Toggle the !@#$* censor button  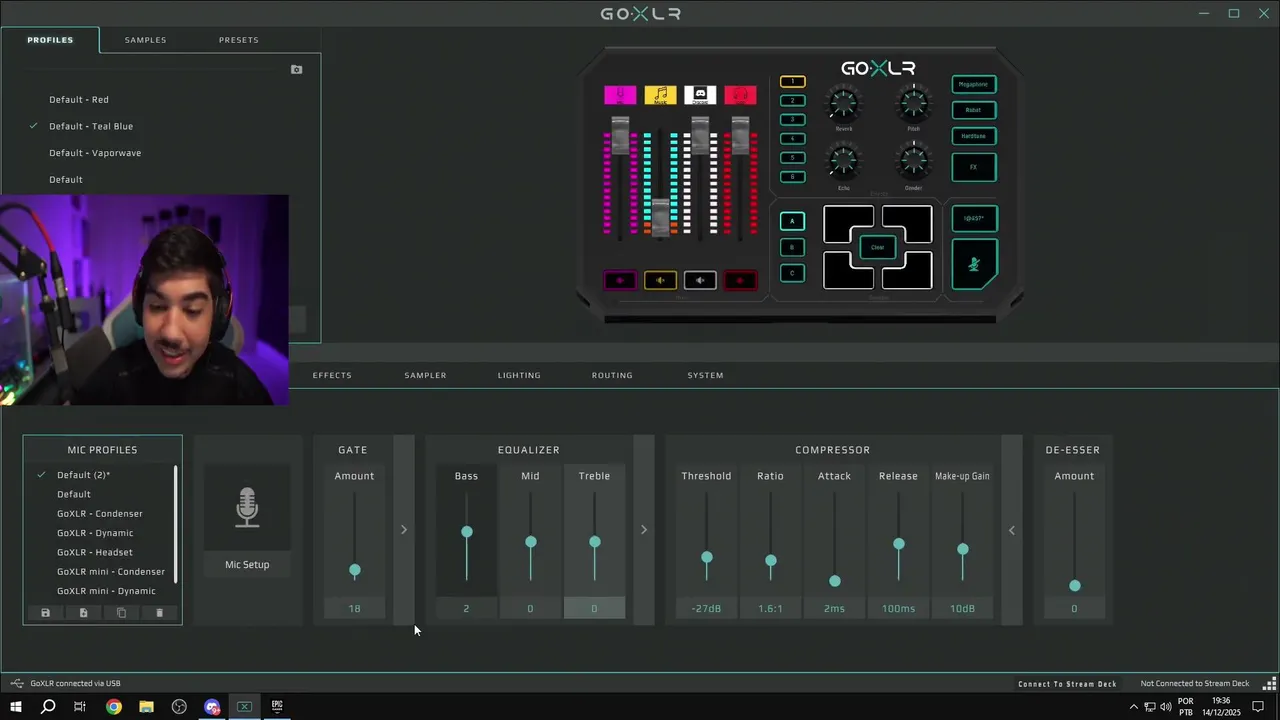(x=974, y=218)
